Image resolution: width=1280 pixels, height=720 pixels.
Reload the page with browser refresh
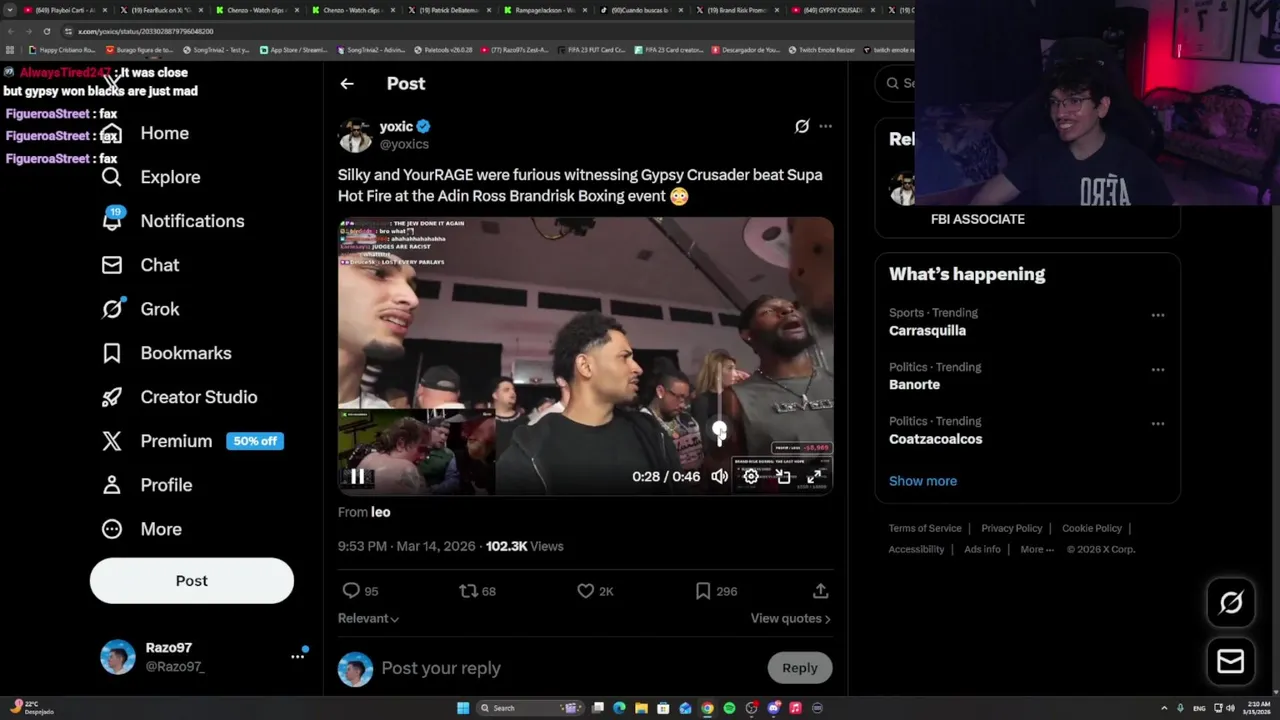coord(46,31)
